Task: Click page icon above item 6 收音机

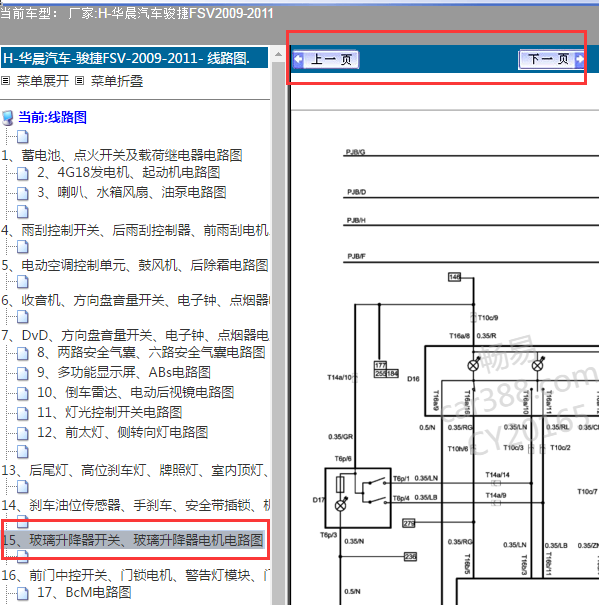Action: [x=22, y=282]
